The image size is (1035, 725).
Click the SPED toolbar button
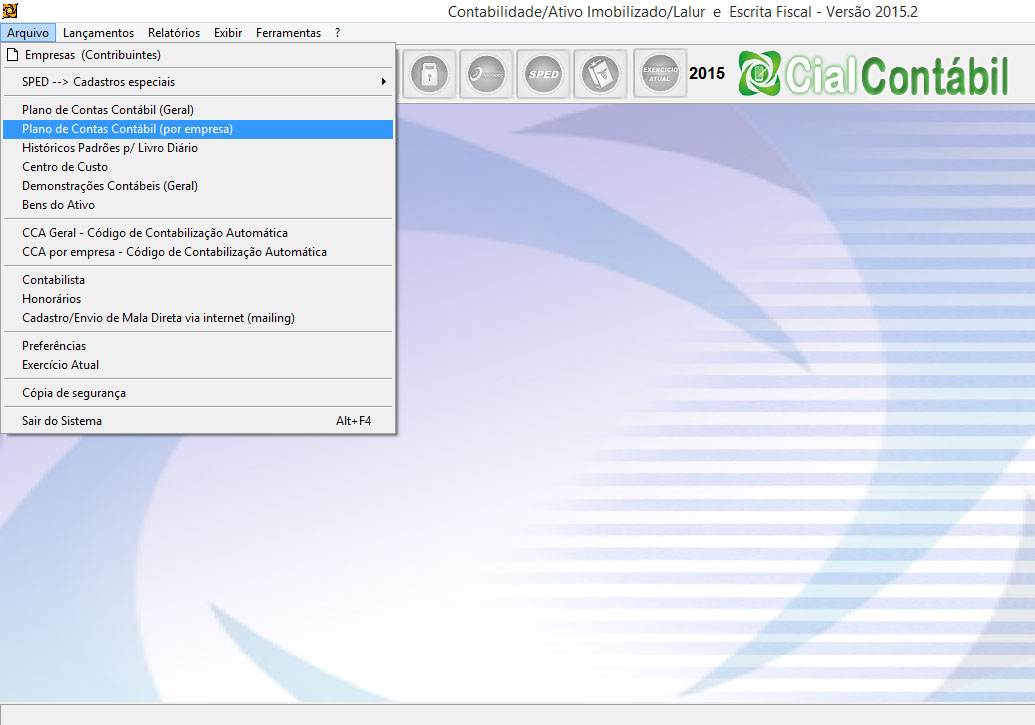click(x=544, y=74)
